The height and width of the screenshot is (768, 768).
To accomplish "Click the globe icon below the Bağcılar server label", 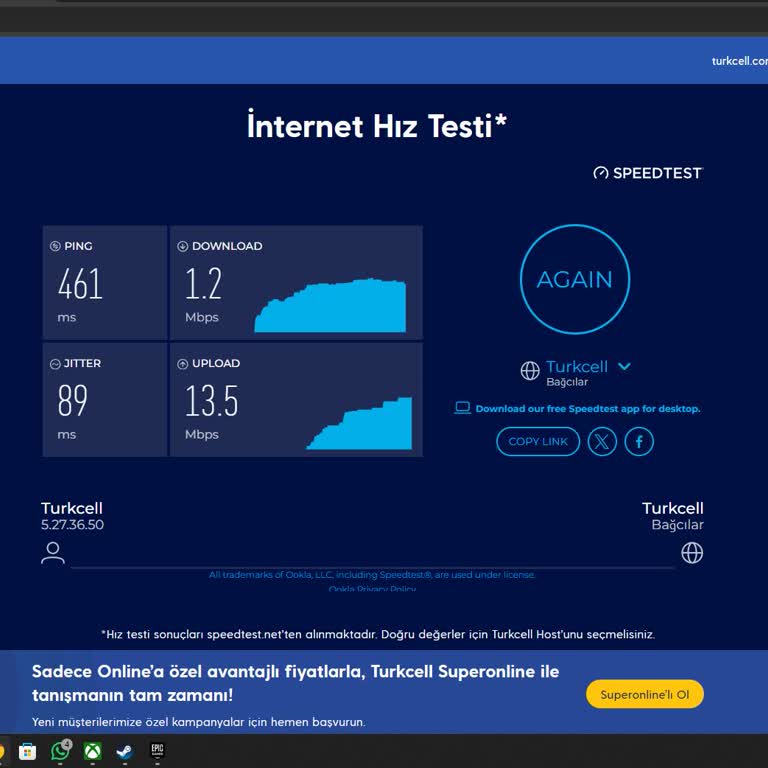I will point(692,553).
